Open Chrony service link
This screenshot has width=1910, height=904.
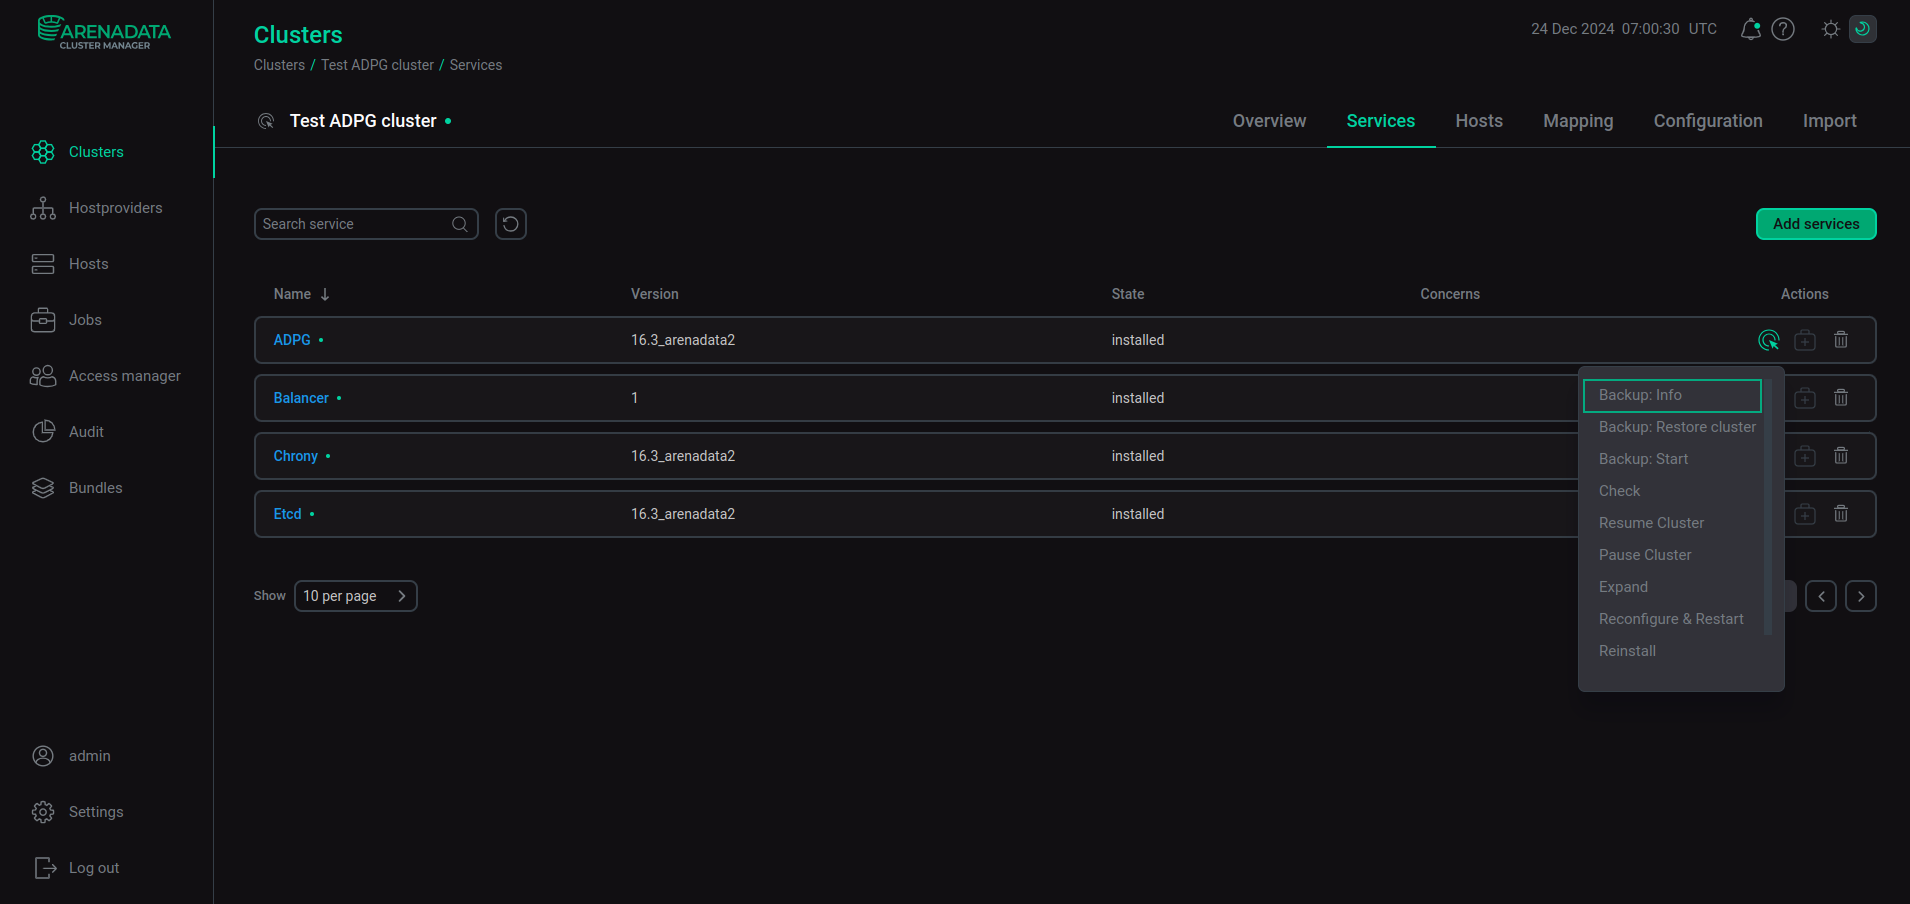[296, 456]
